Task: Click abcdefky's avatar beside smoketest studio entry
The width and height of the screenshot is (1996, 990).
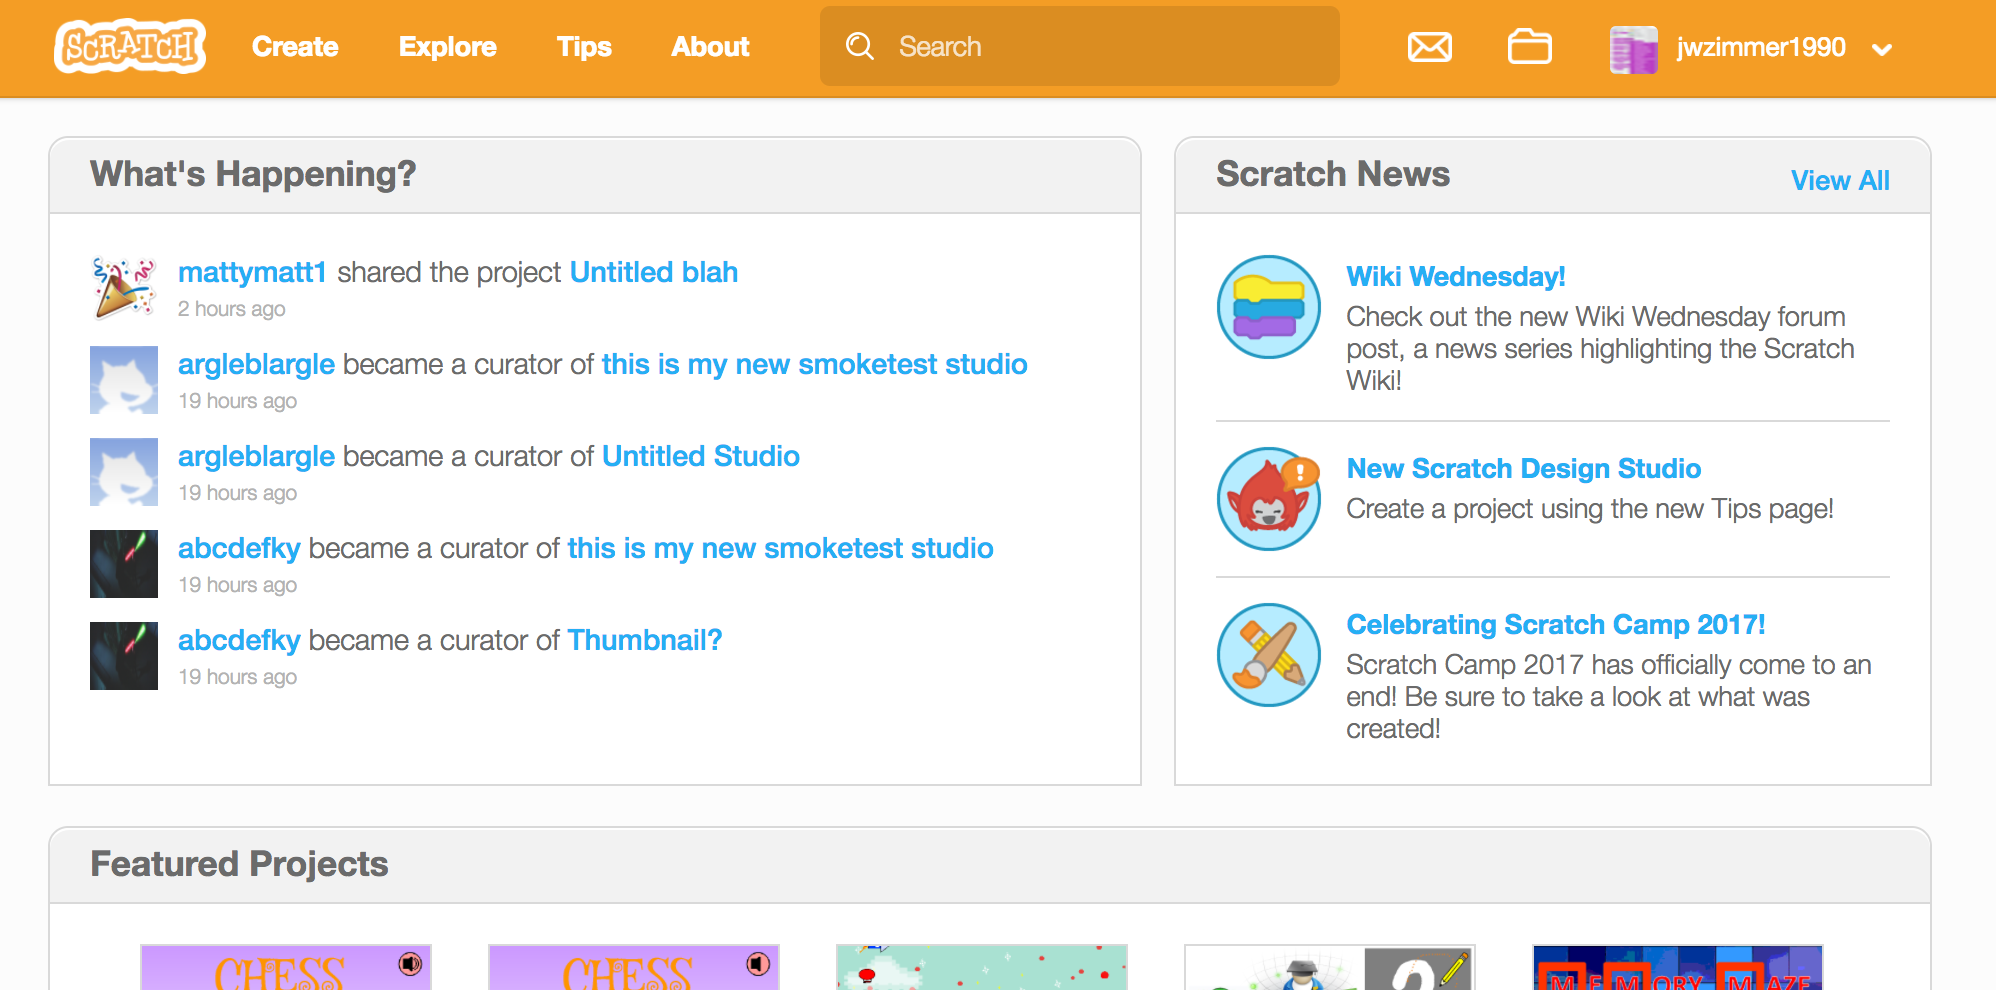Action: click(124, 564)
